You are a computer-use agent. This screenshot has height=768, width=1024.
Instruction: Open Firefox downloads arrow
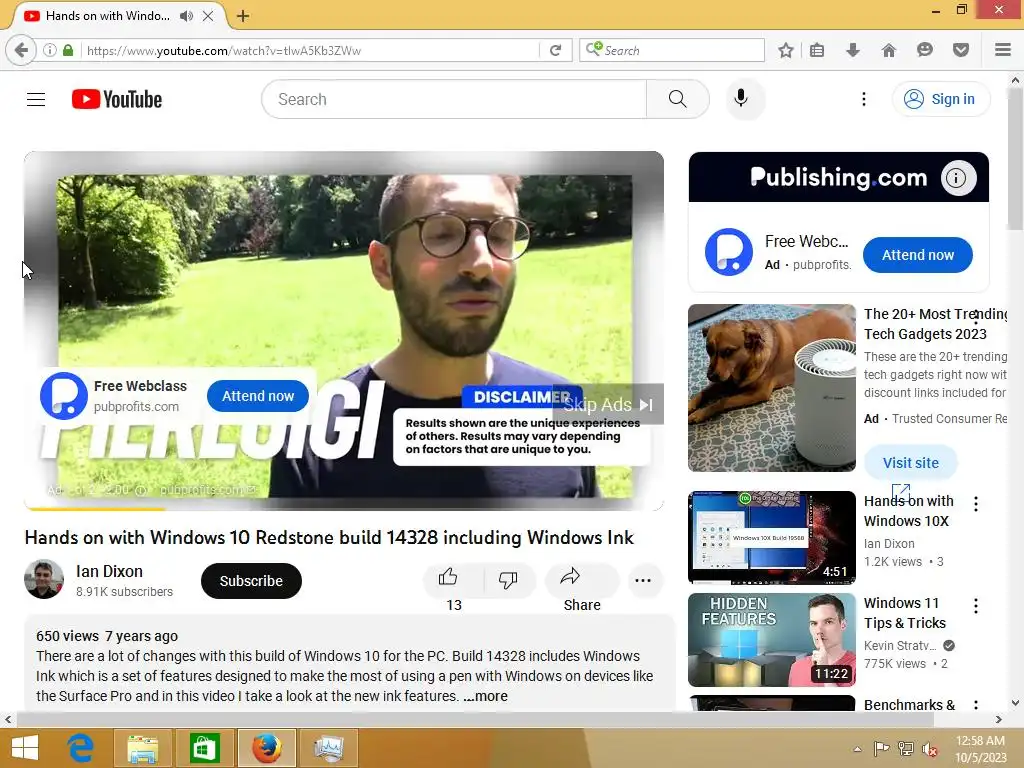(x=852, y=50)
